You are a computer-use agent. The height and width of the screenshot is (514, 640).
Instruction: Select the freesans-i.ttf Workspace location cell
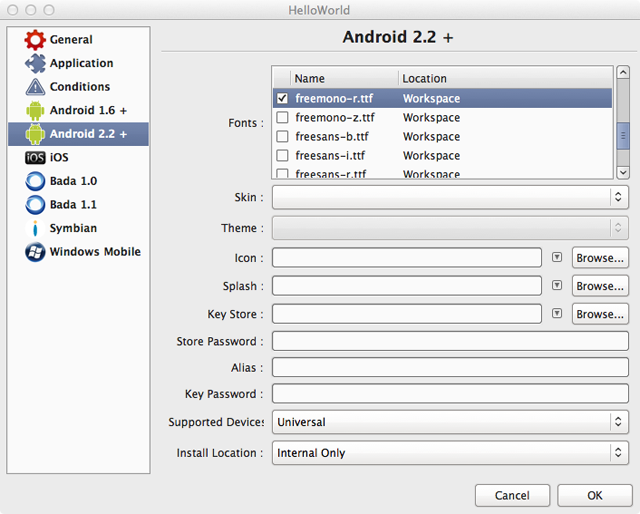(x=431, y=156)
